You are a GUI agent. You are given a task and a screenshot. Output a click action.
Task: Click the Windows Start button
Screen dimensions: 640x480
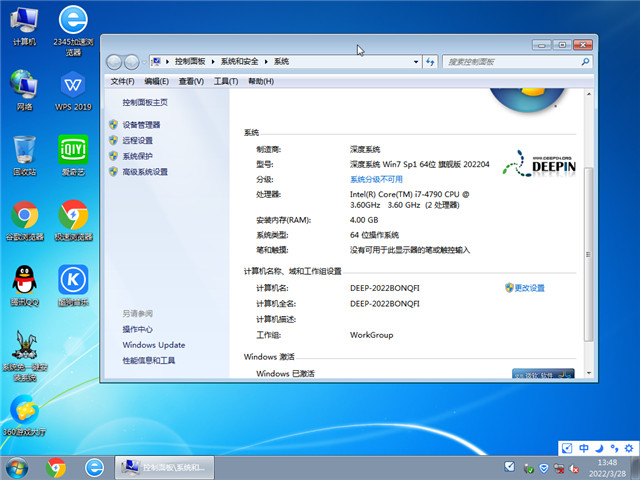[17, 467]
